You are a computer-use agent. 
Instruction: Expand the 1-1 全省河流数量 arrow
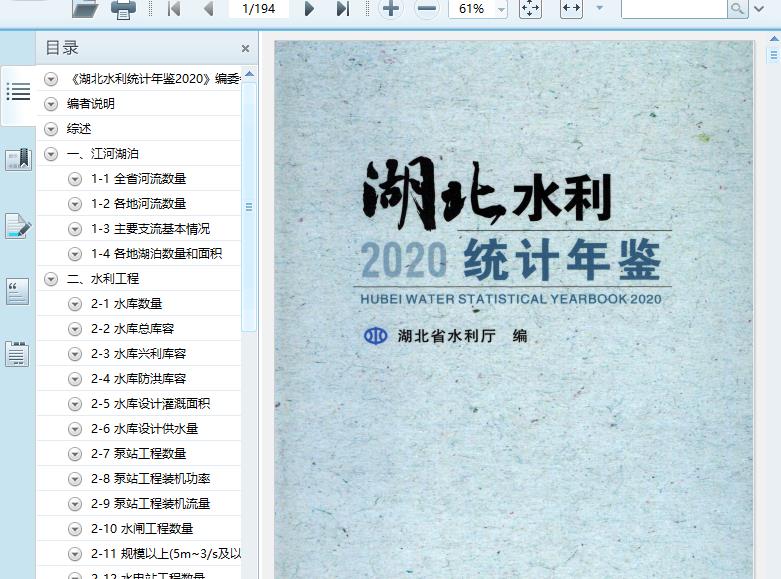click(x=75, y=179)
